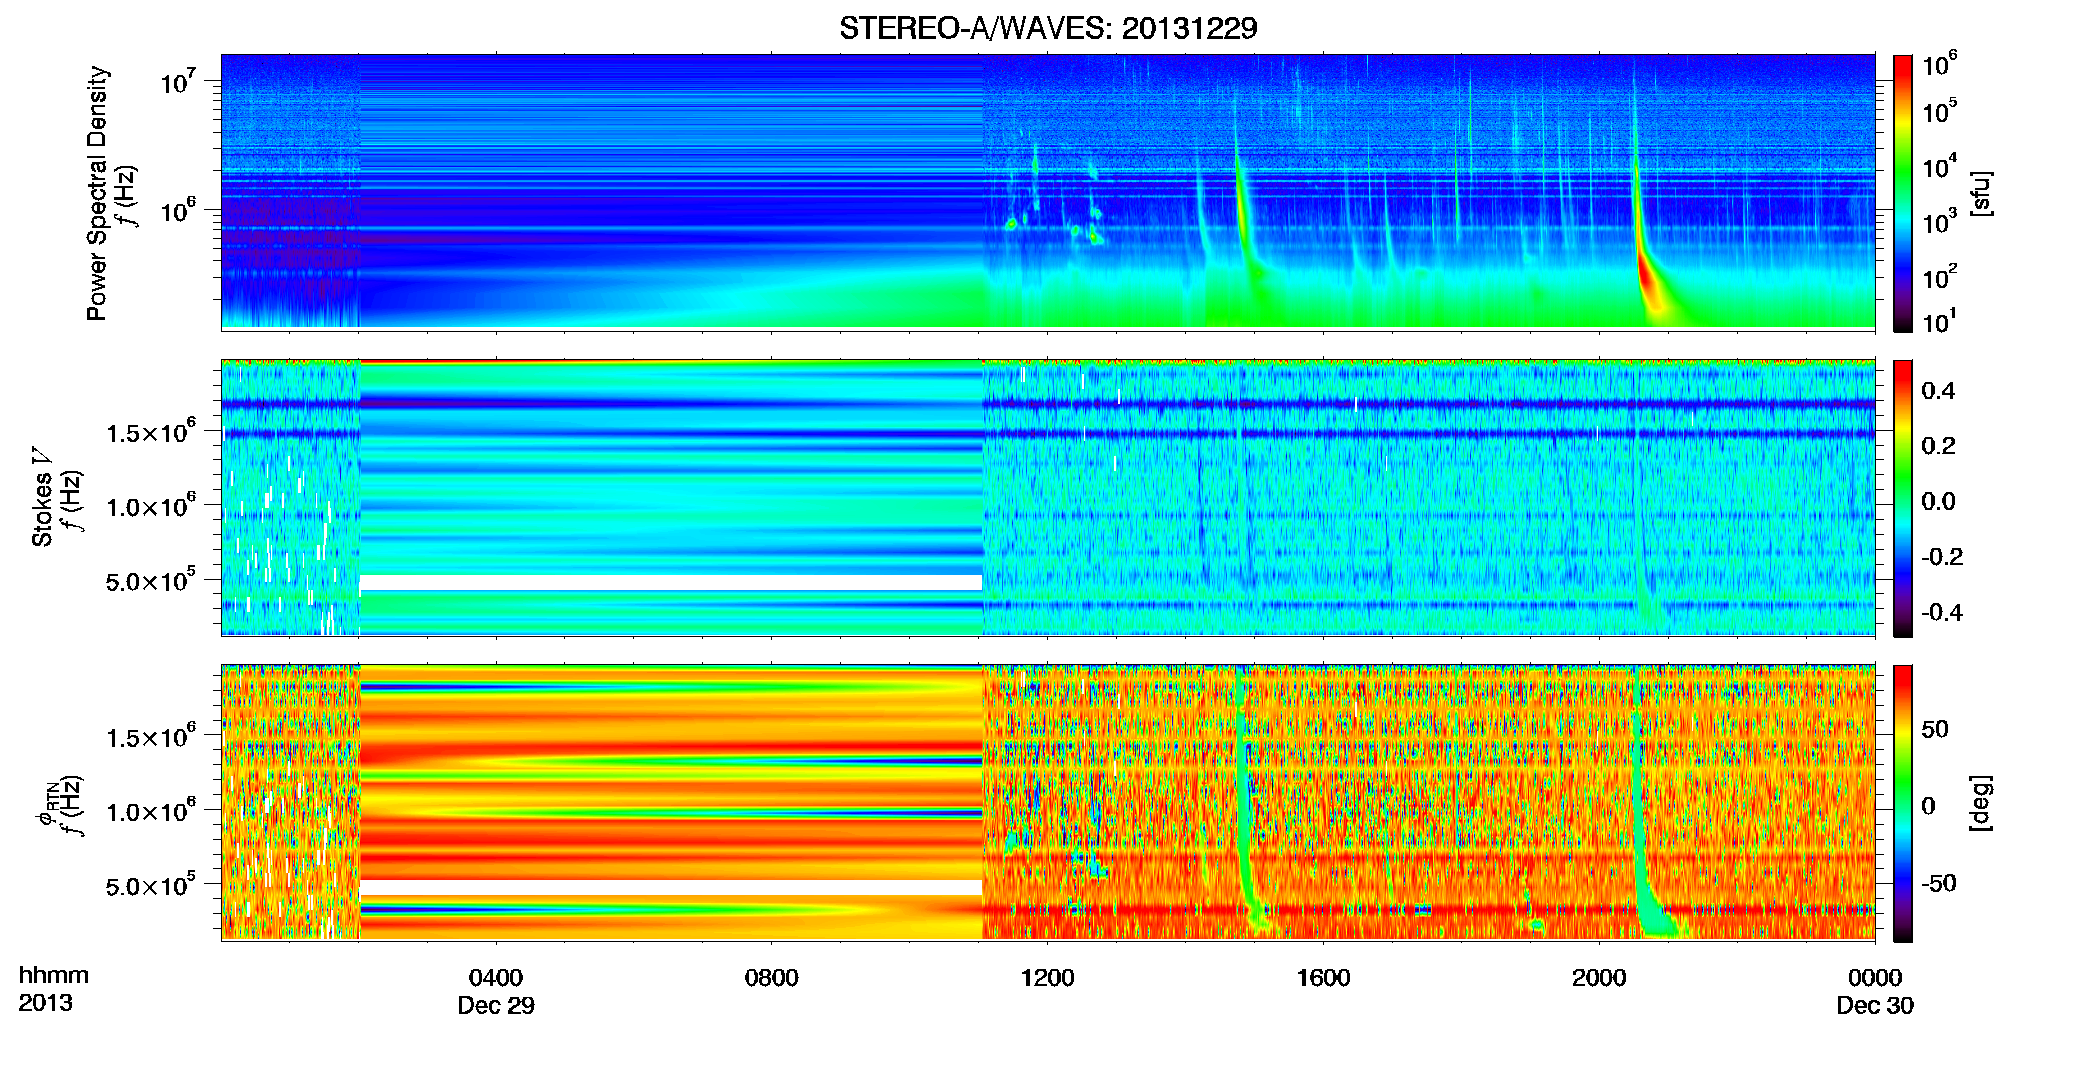Click the plot title STEREO-A/WAVES: 20131229

[x=1048, y=28]
